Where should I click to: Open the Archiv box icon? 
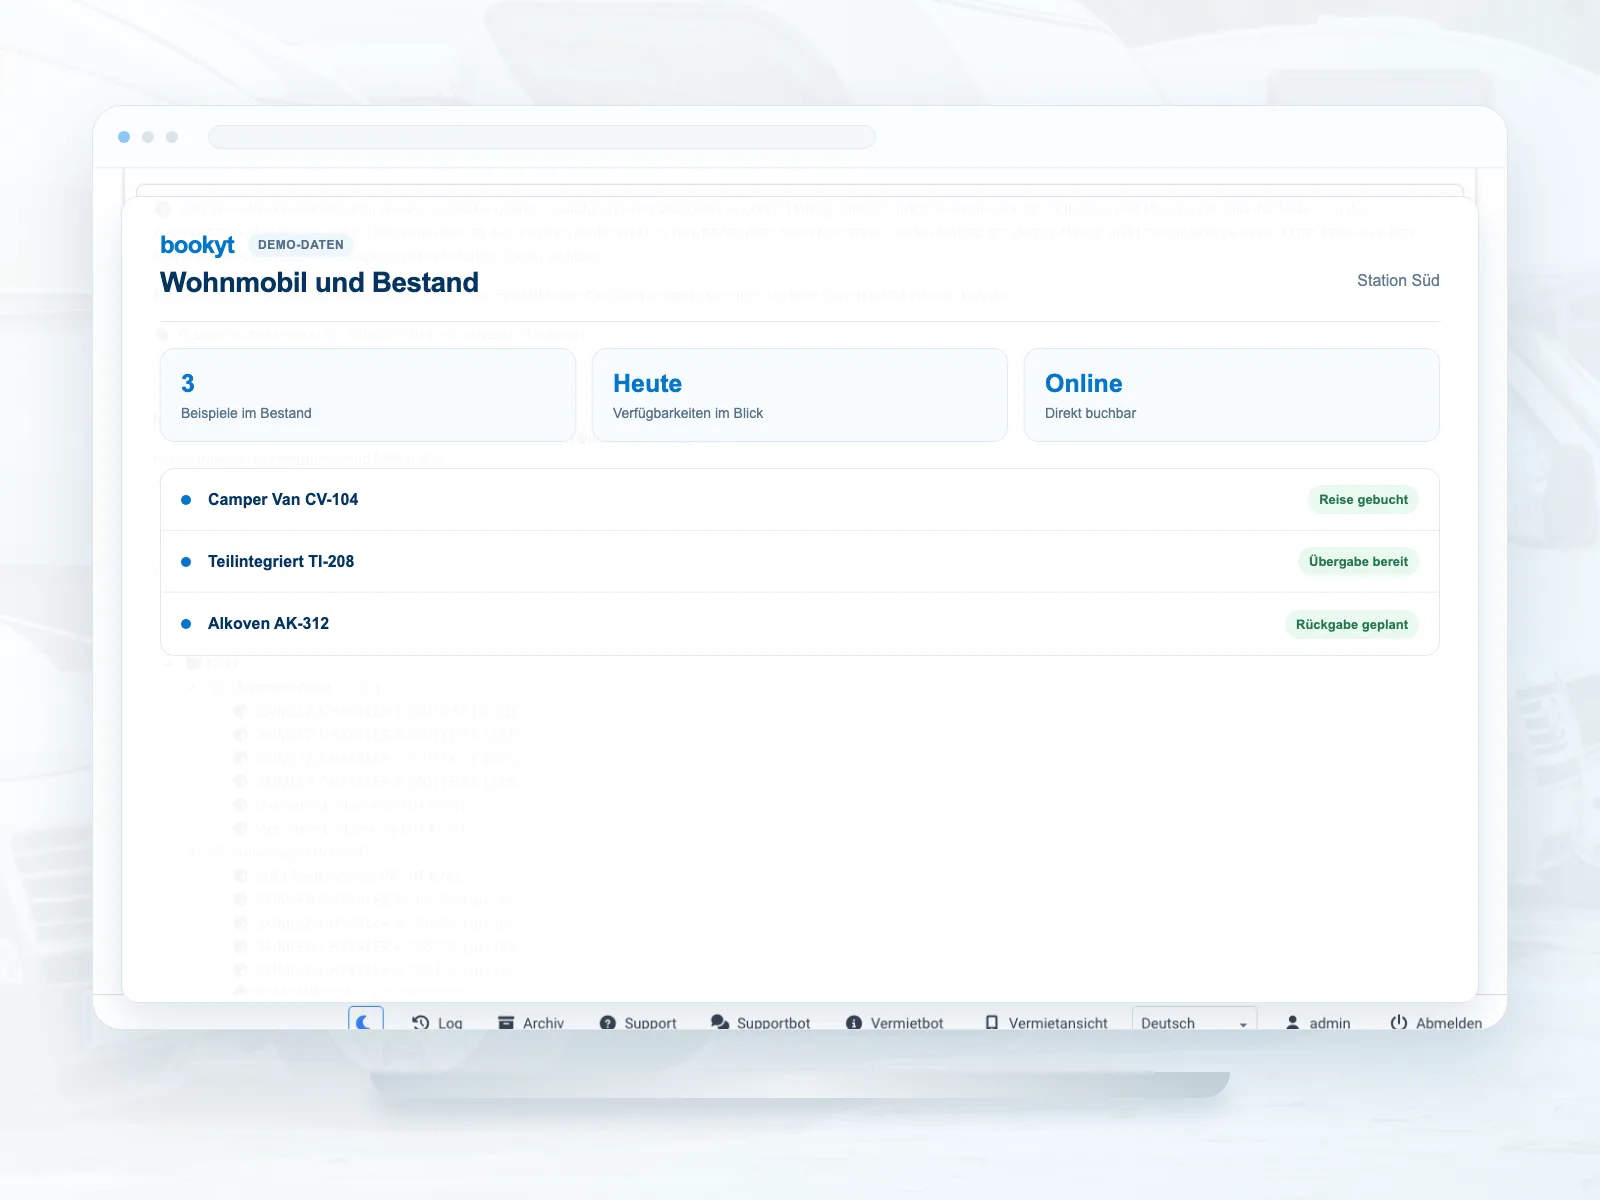(506, 1022)
